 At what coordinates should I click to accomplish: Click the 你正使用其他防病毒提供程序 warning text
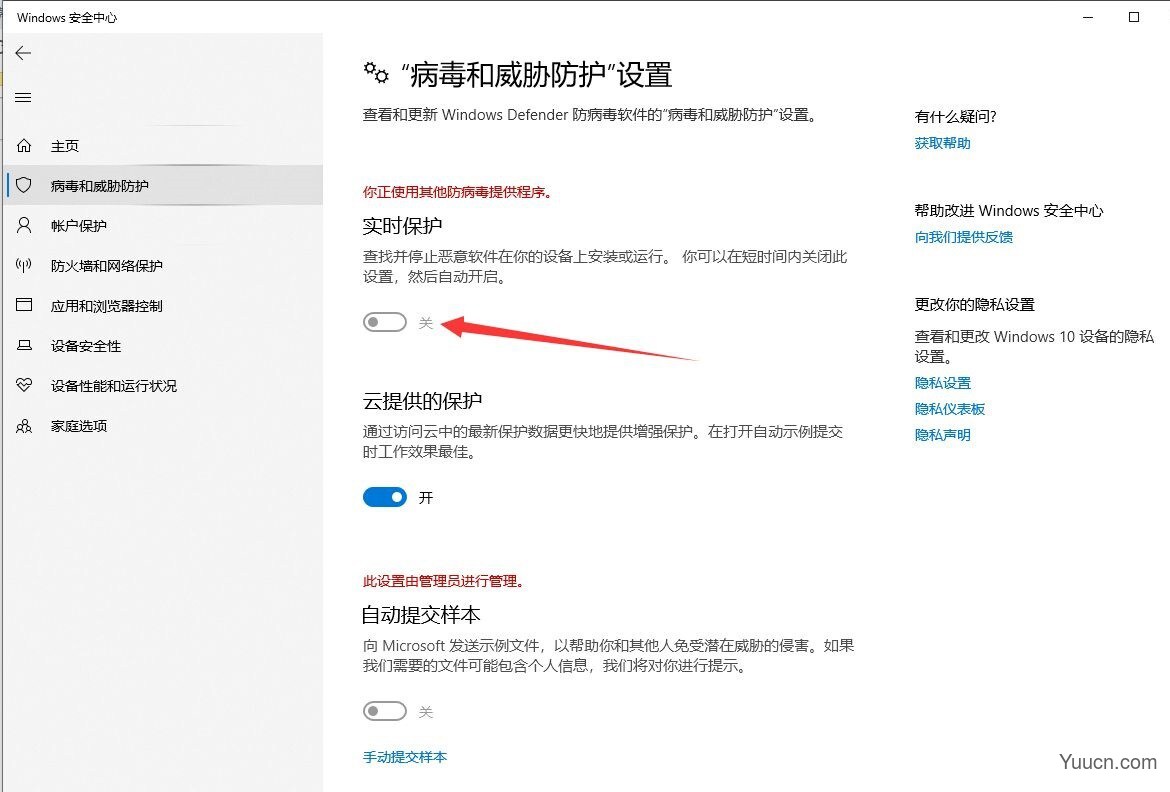[457, 193]
